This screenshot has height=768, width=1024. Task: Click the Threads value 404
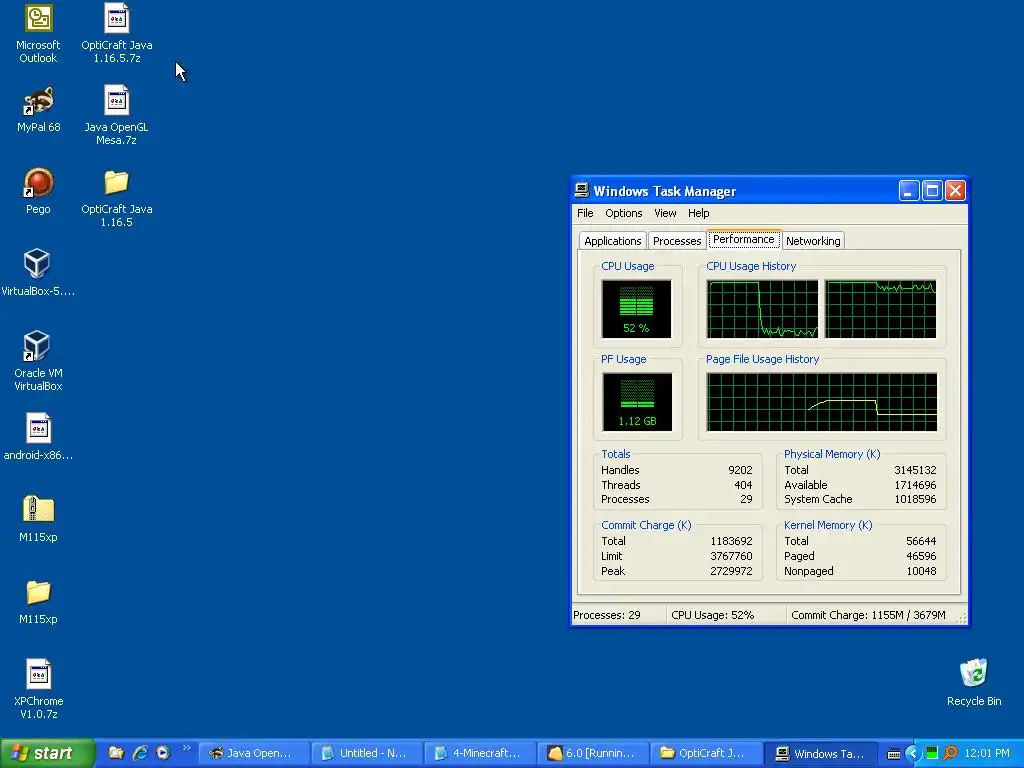tap(743, 485)
